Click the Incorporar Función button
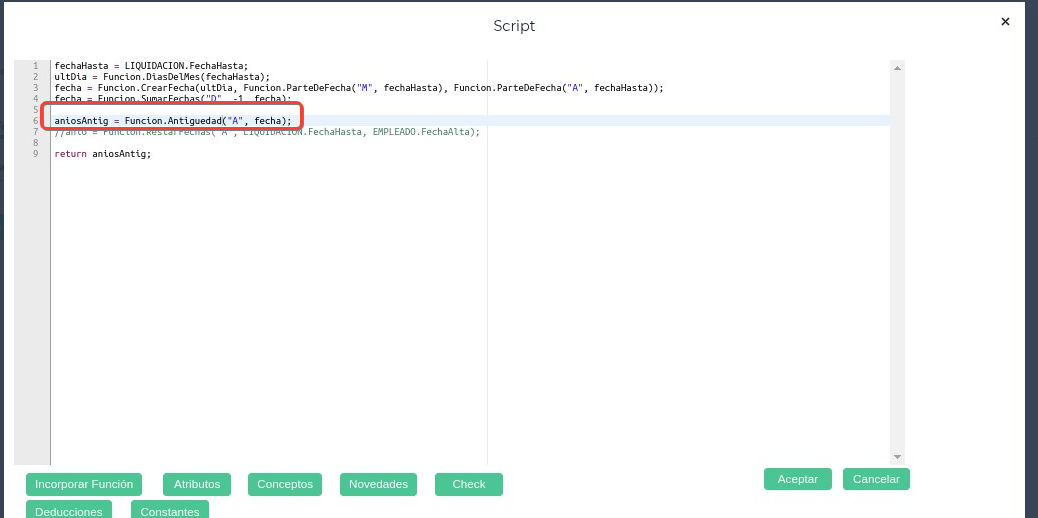 (x=84, y=484)
